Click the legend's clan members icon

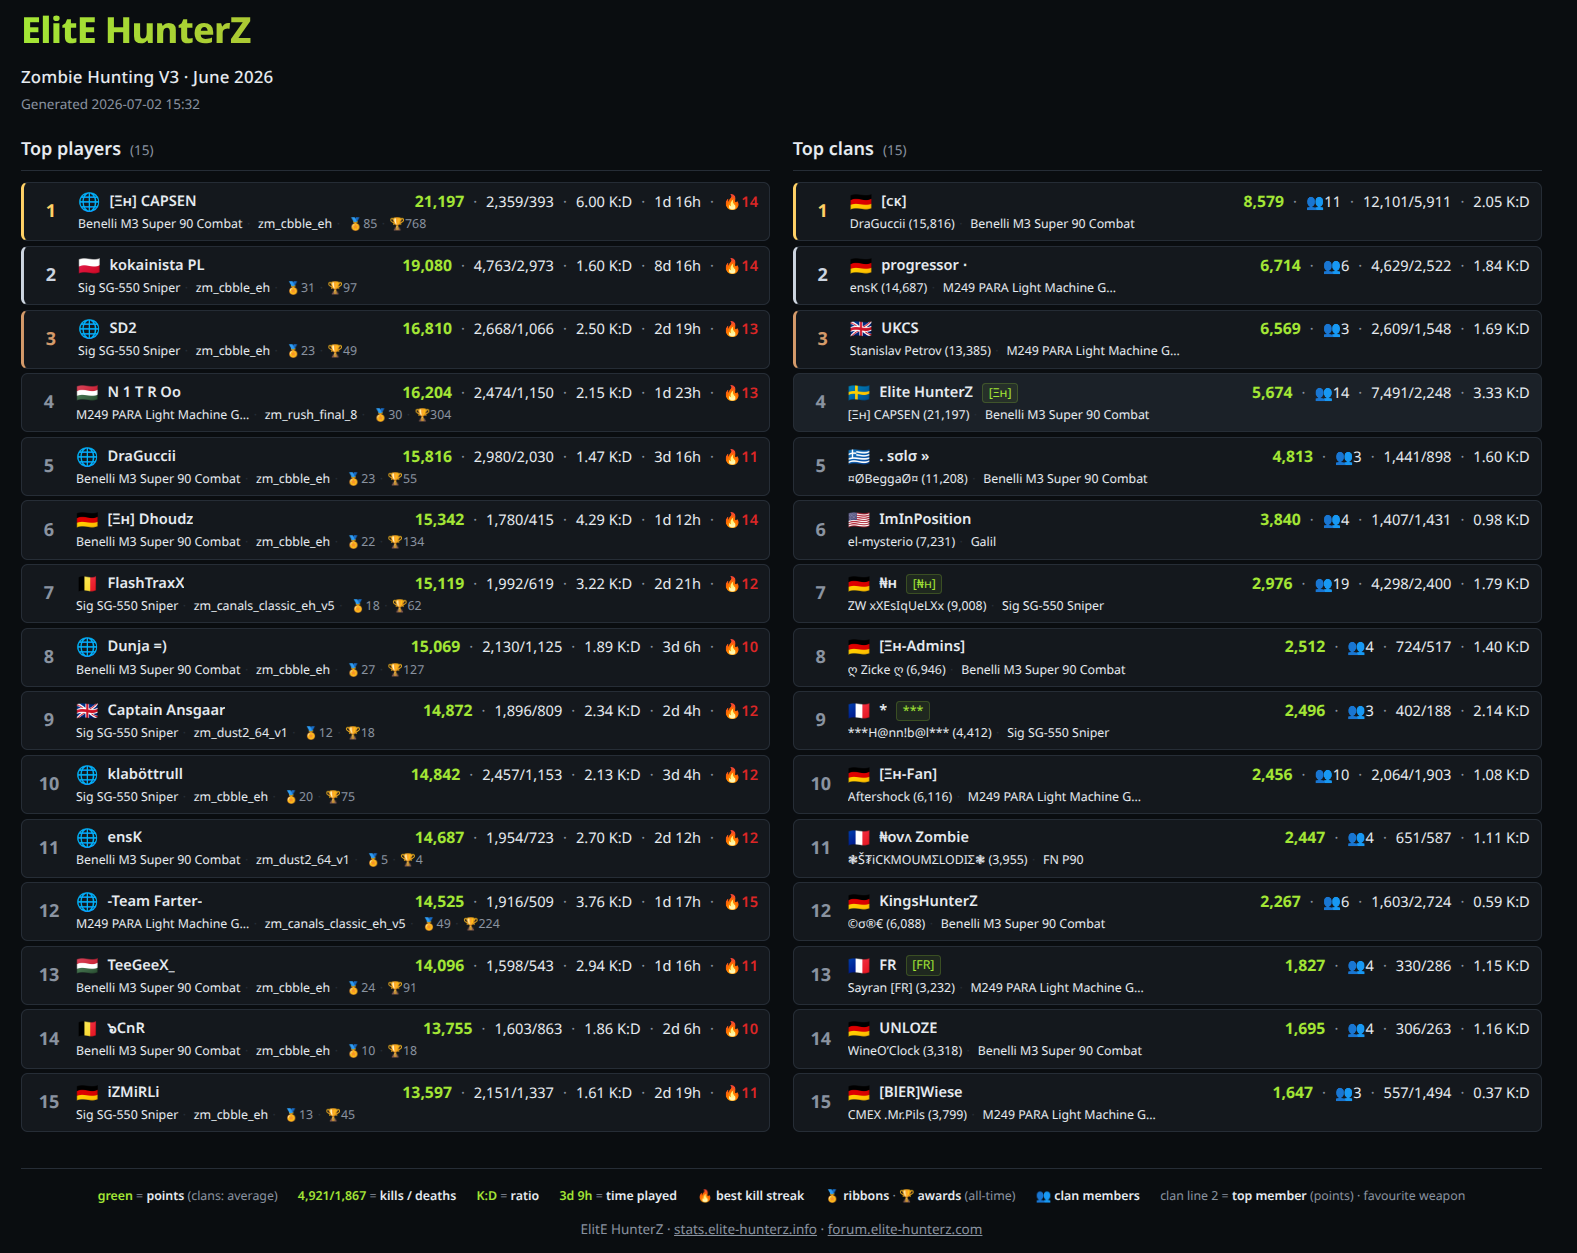(1043, 1196)
